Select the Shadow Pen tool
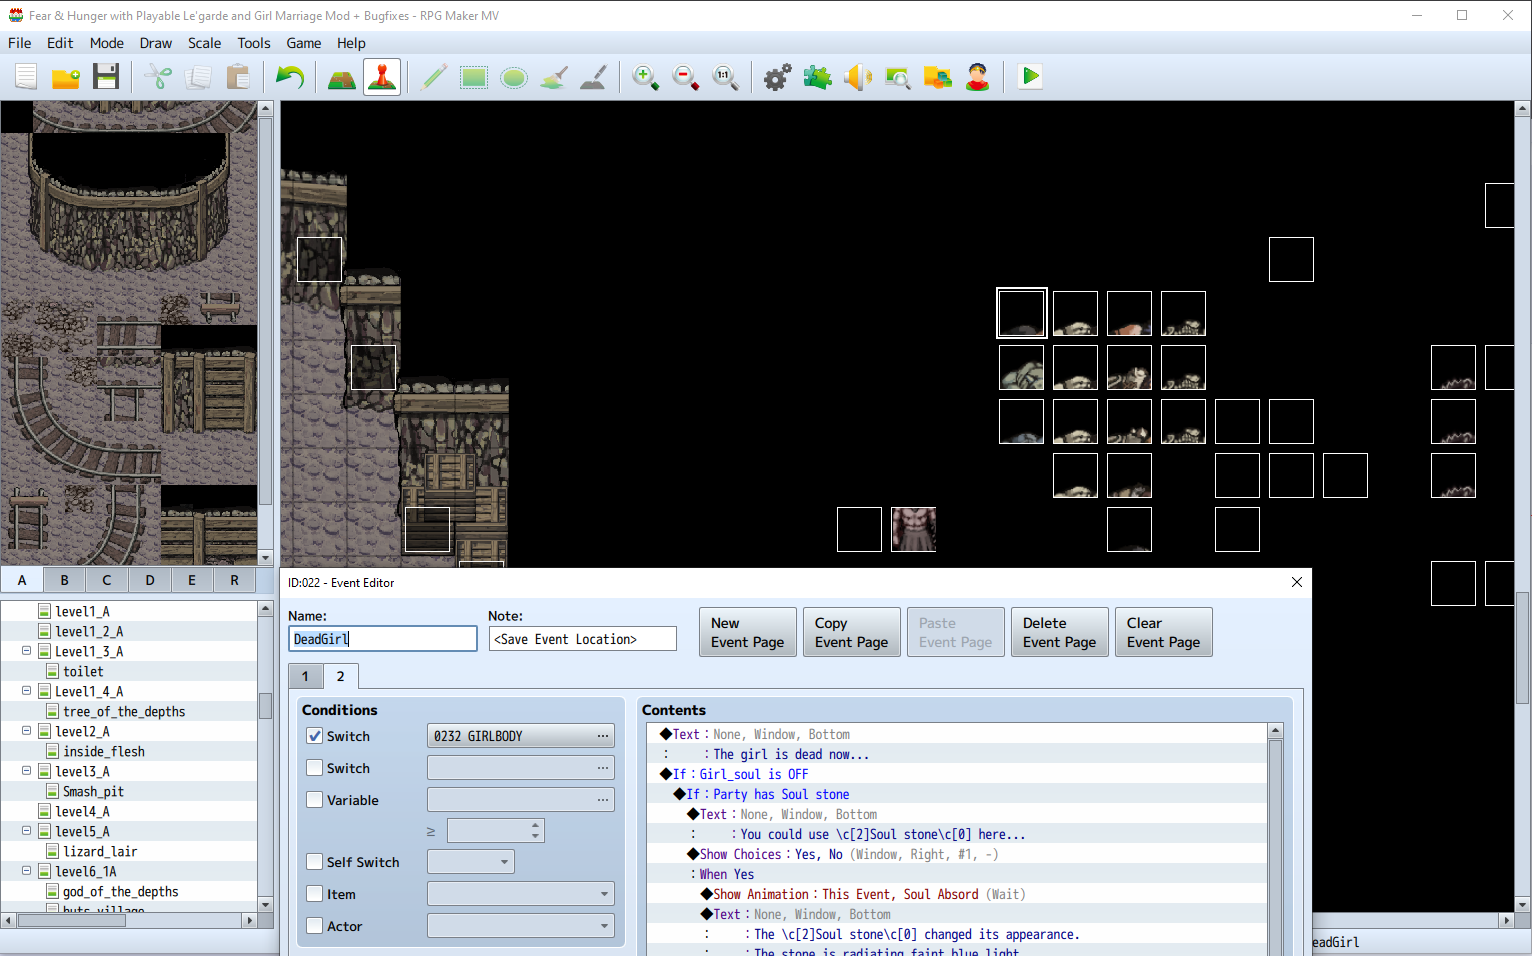The height and width of the screenshot is (956, 1532). coord(594,77)
